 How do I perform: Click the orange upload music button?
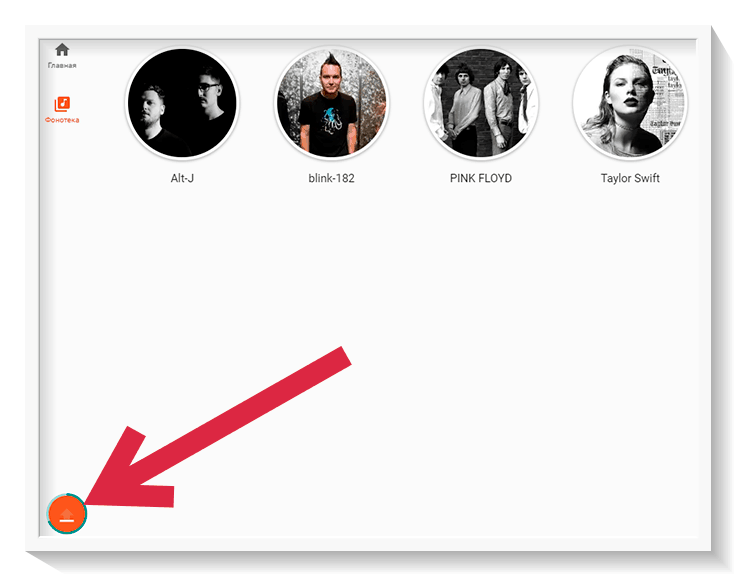67,514
